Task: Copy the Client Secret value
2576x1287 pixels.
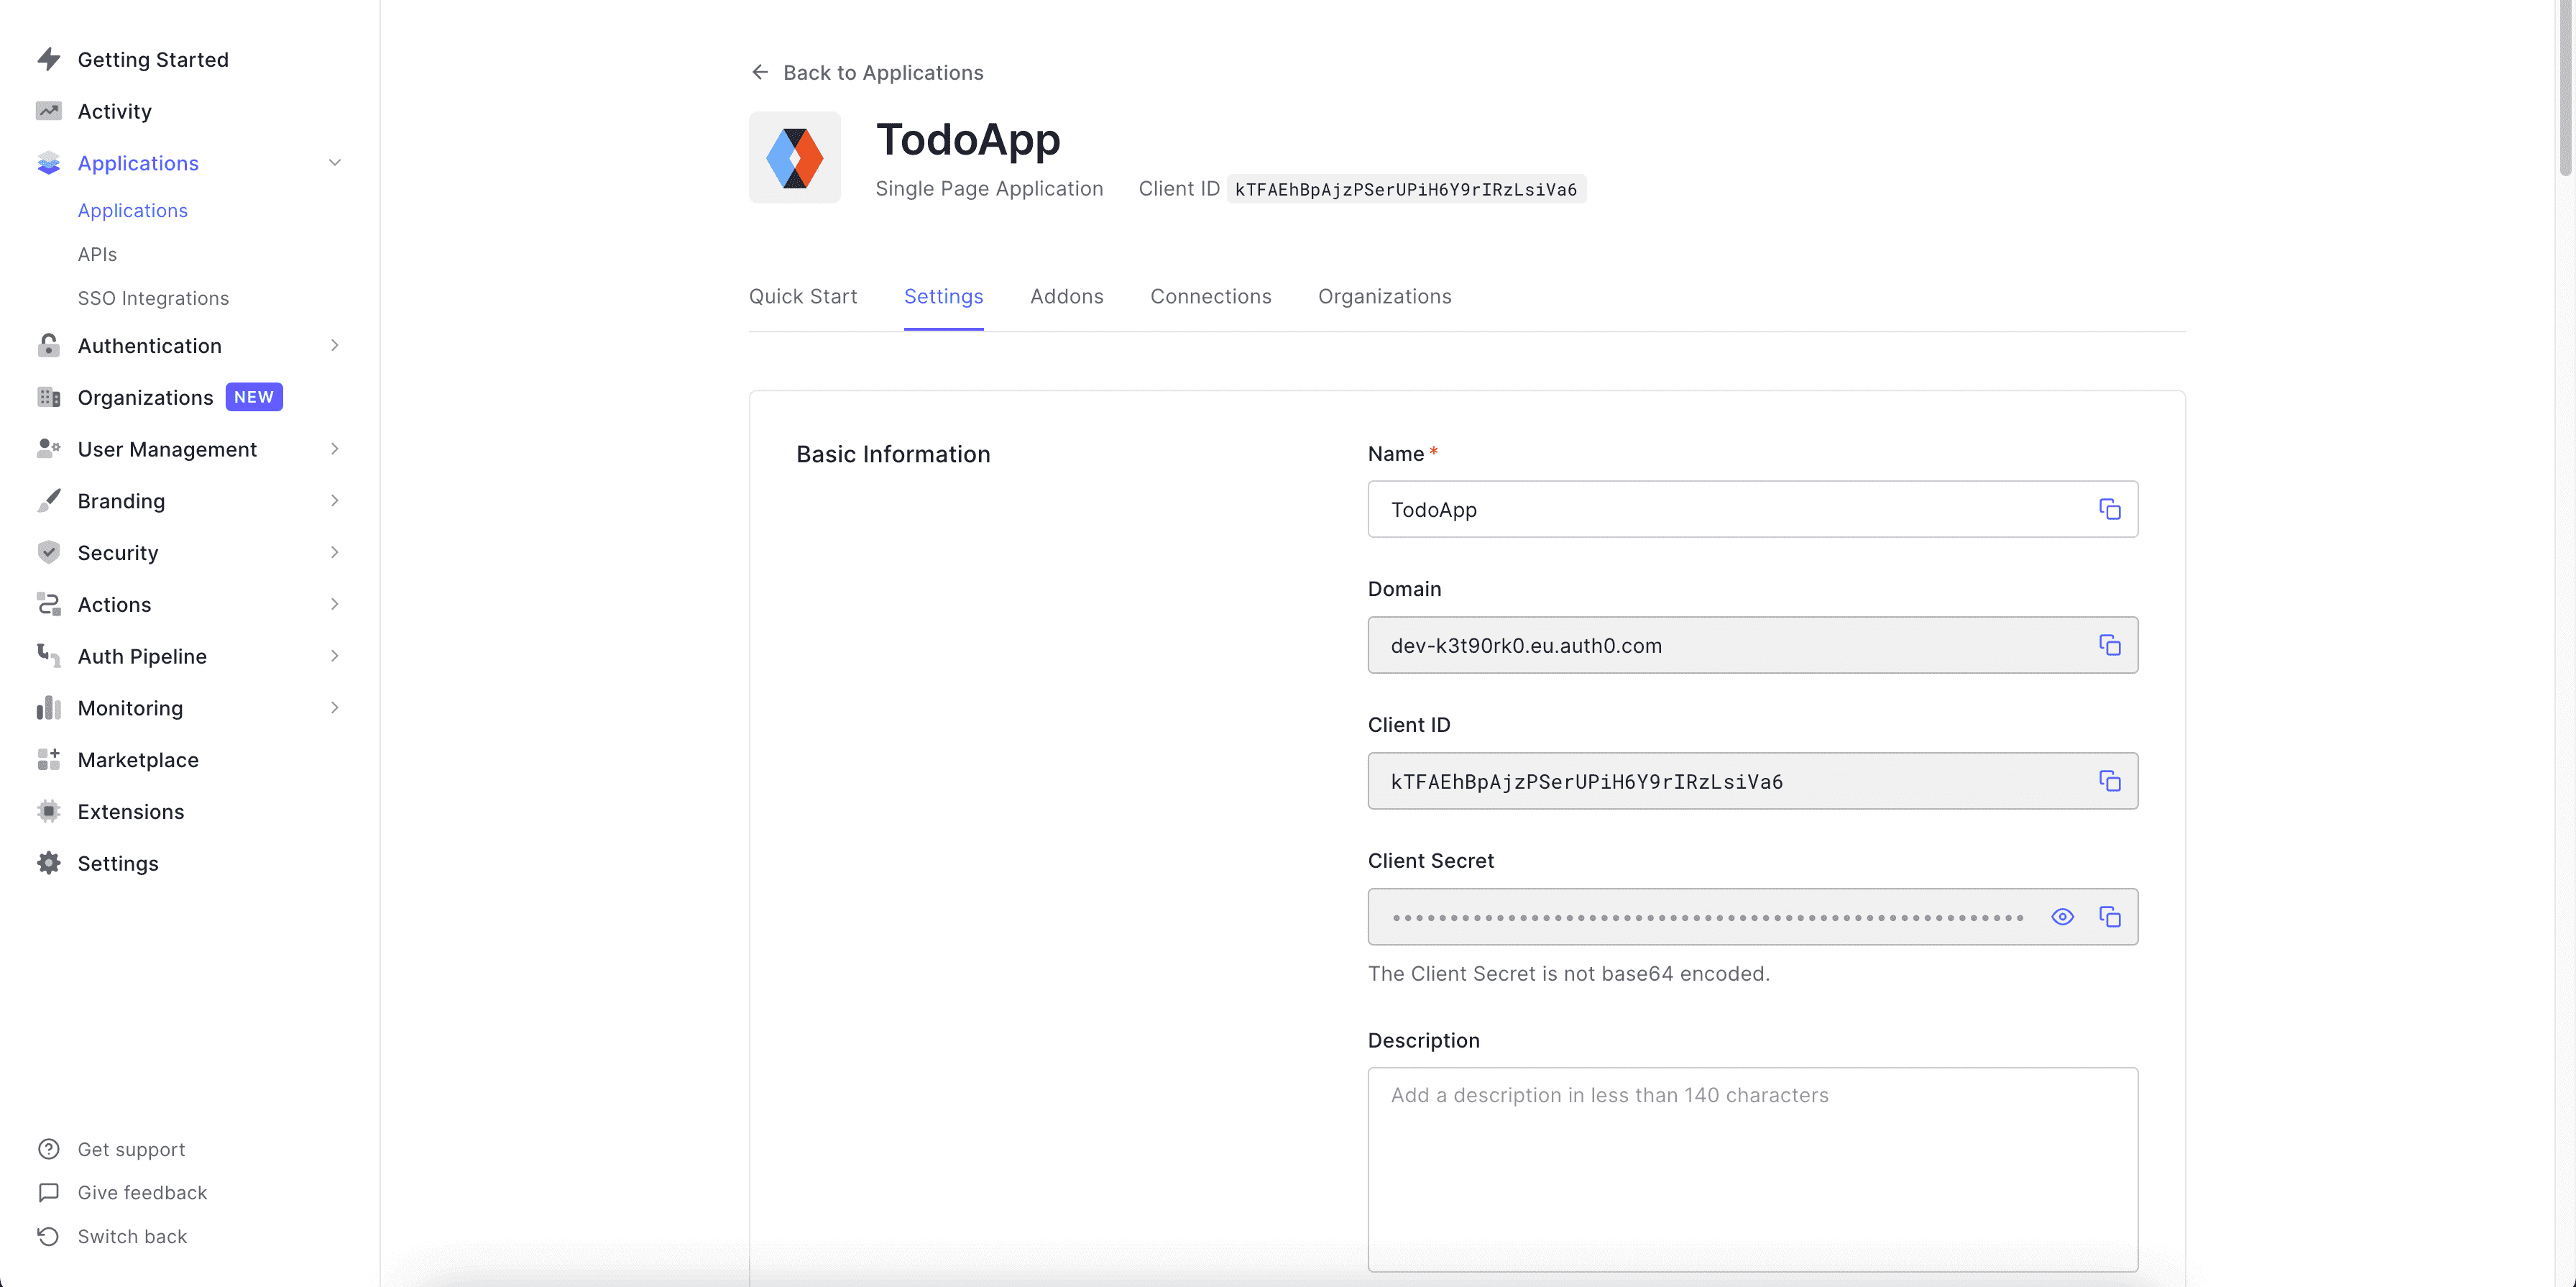Action: coord(2109,917)
